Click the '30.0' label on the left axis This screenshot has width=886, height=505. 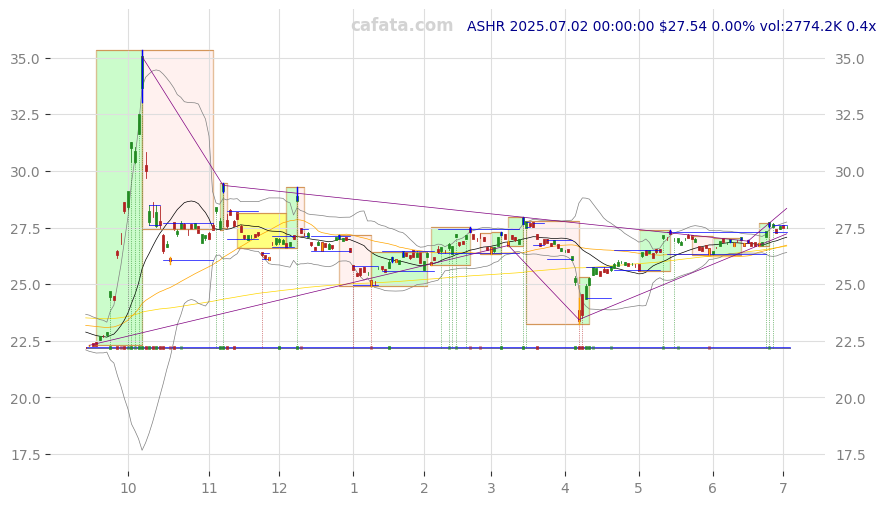24,172
